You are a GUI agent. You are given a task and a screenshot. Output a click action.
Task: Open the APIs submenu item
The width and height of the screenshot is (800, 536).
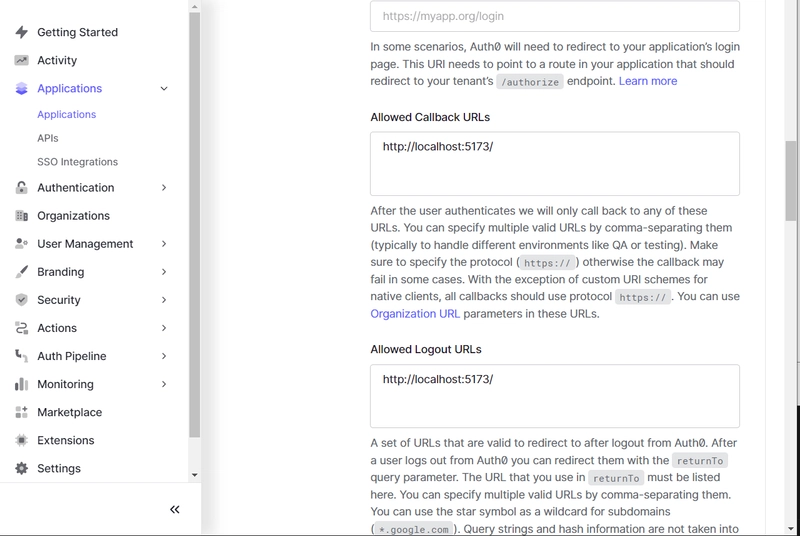pos(47,138)
